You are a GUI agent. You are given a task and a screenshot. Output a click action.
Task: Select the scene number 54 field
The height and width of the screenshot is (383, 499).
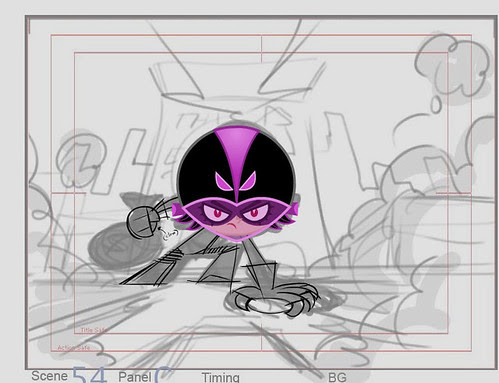click(89, 375)
